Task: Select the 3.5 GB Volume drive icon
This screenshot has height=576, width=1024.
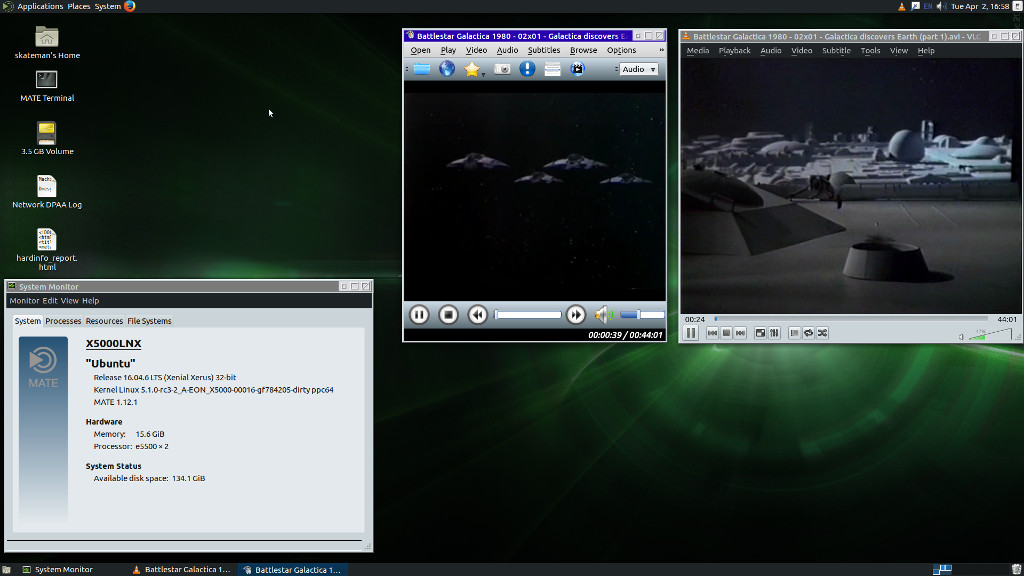Action: [46, 138]
